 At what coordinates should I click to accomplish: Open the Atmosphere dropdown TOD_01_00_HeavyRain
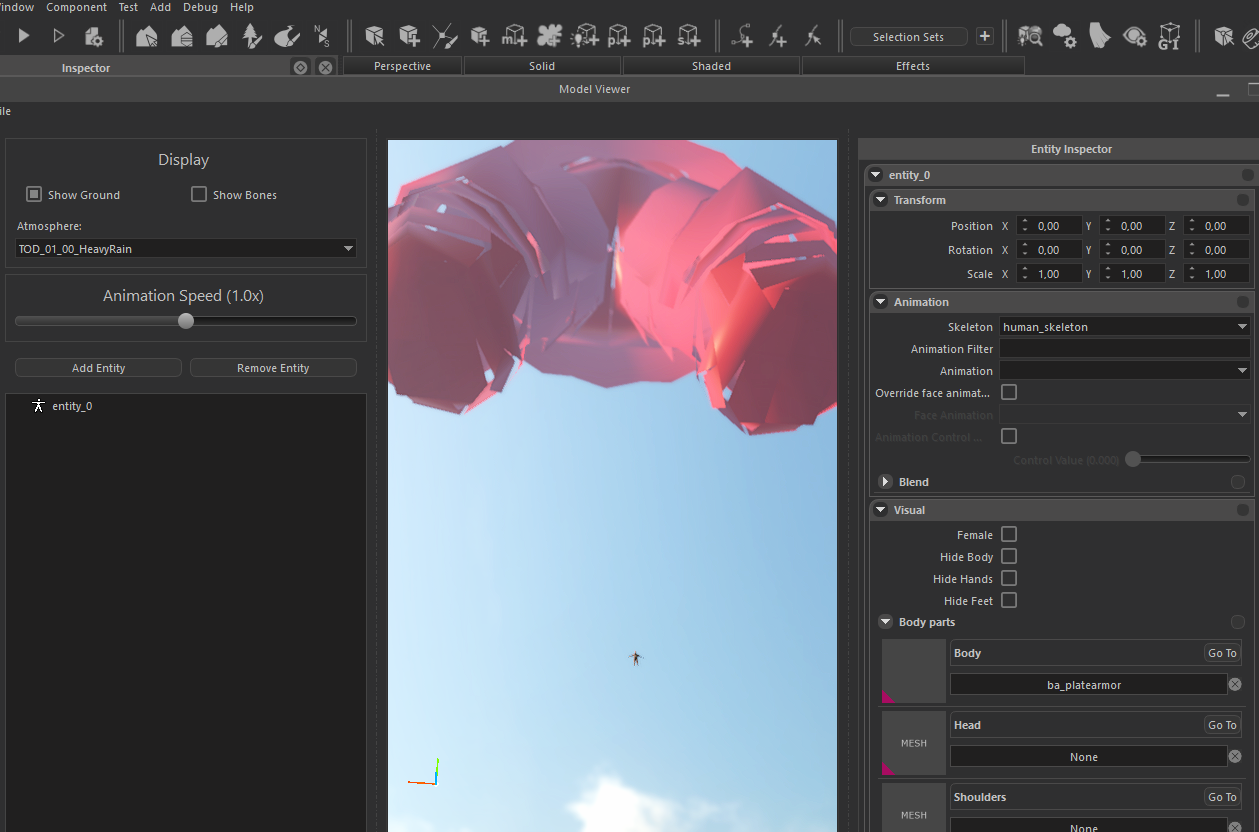tap(186, 249)
